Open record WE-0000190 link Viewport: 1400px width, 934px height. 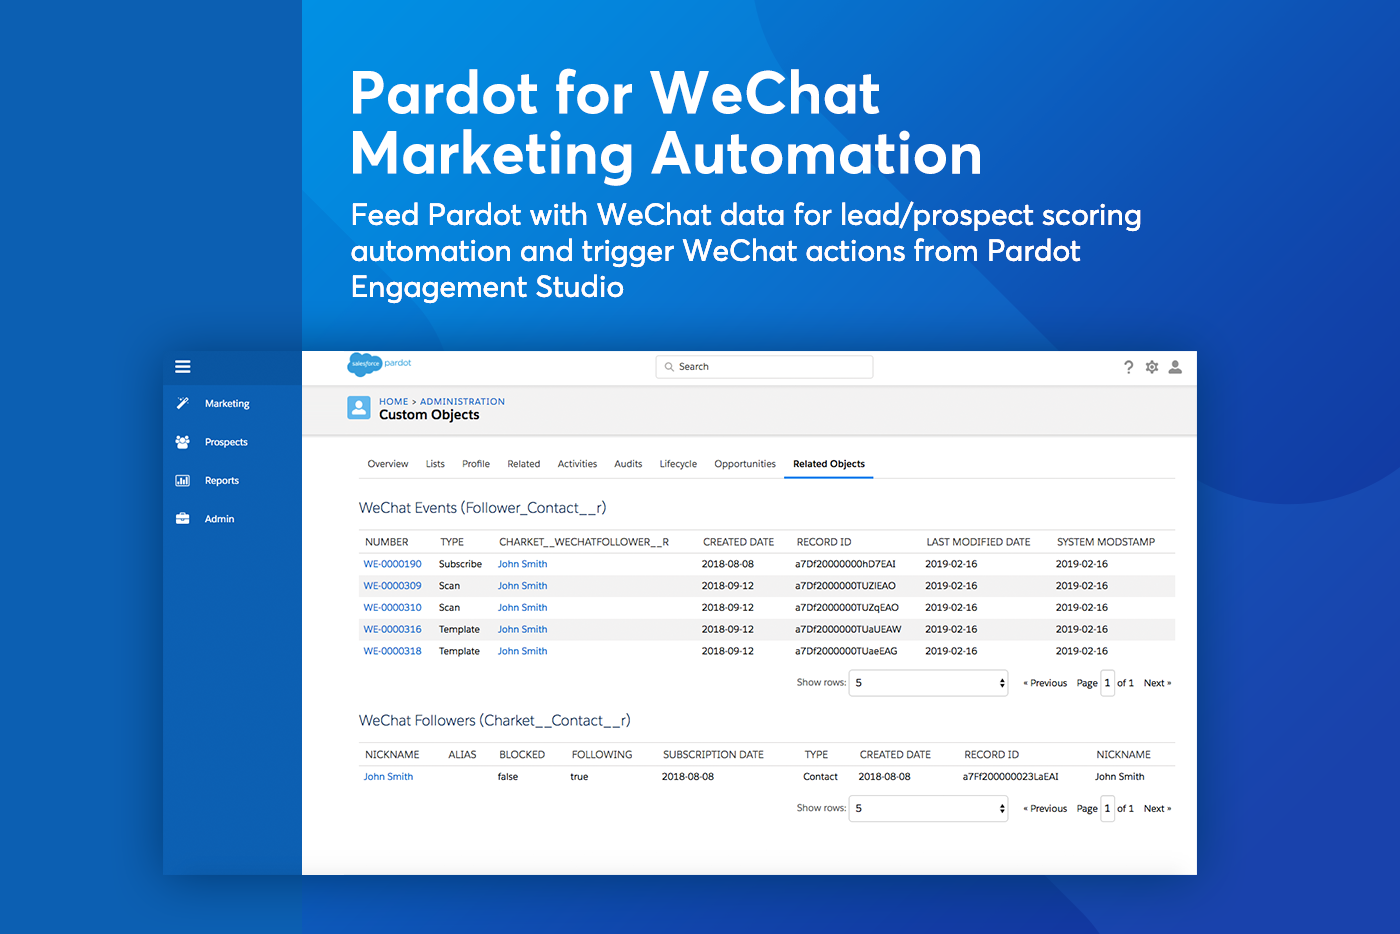[392, 564]
